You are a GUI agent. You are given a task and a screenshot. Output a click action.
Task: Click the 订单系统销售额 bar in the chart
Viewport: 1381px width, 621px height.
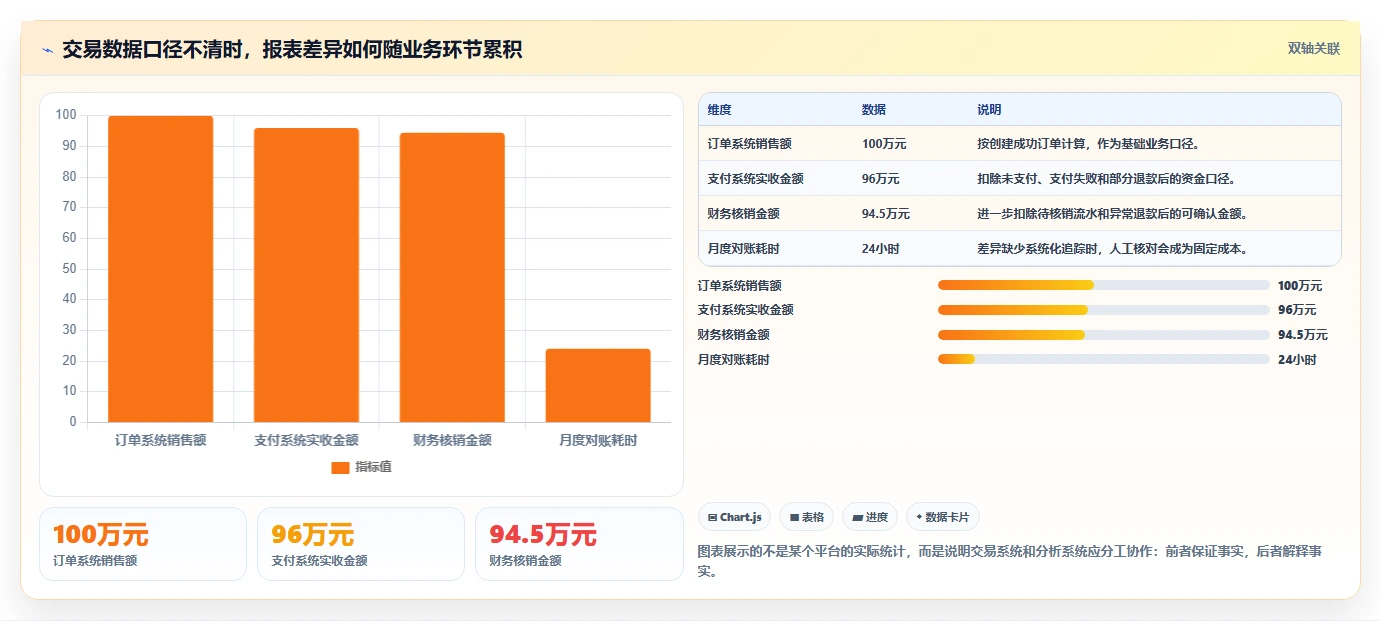pos(160,269)
